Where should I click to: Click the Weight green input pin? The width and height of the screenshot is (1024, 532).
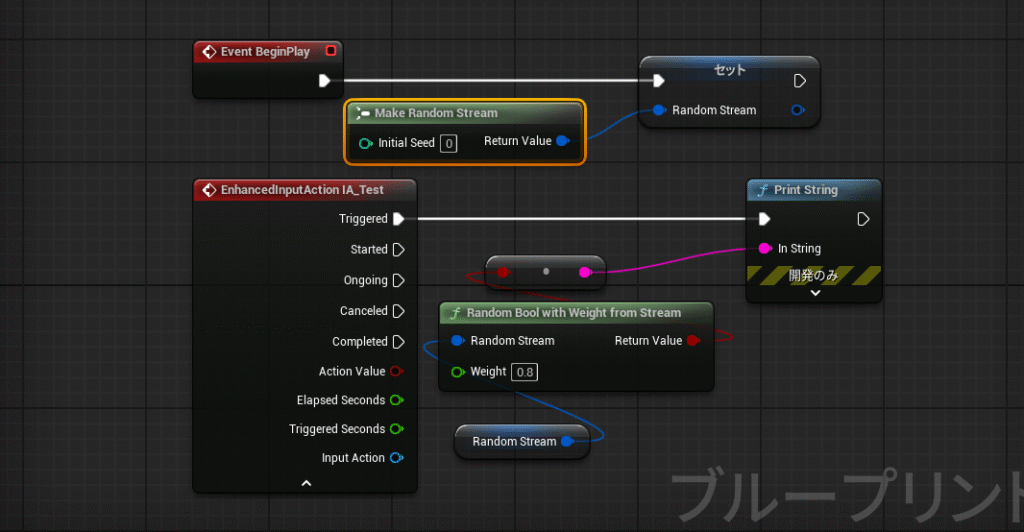tap(458, 372)
